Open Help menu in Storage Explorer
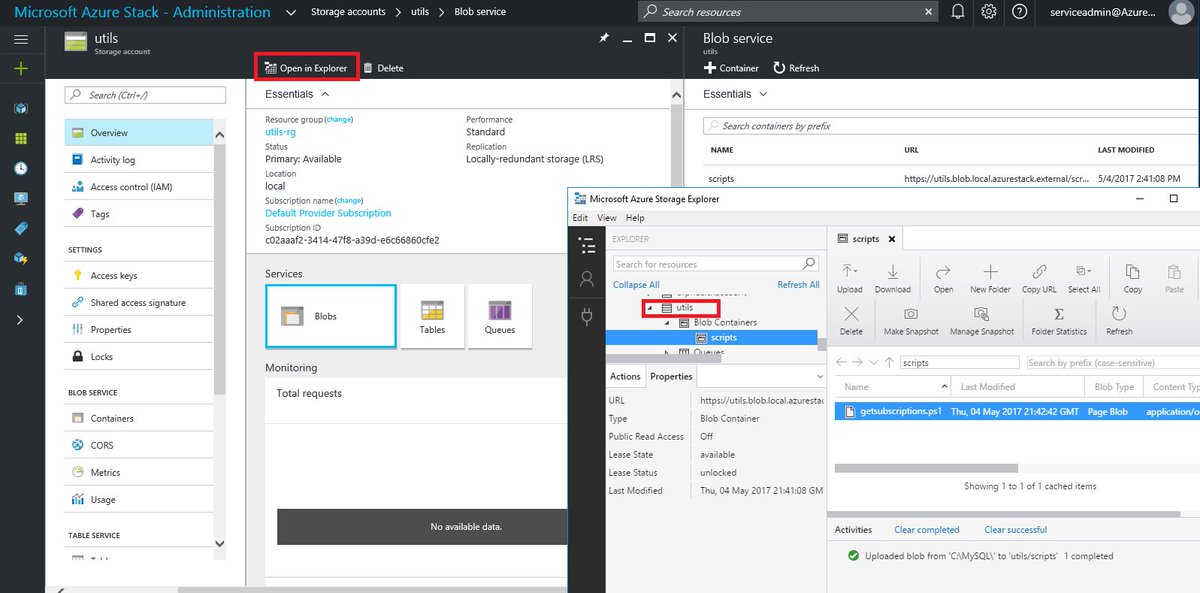 (x=635, y=217)
